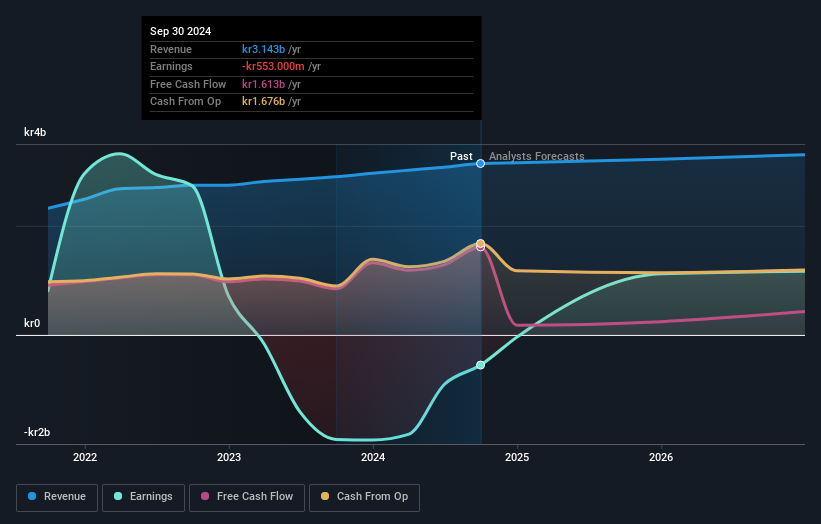Viewport: 821px width, 524px height.
Task: Select the 2022 x-axis label
Action: point(85,457)
